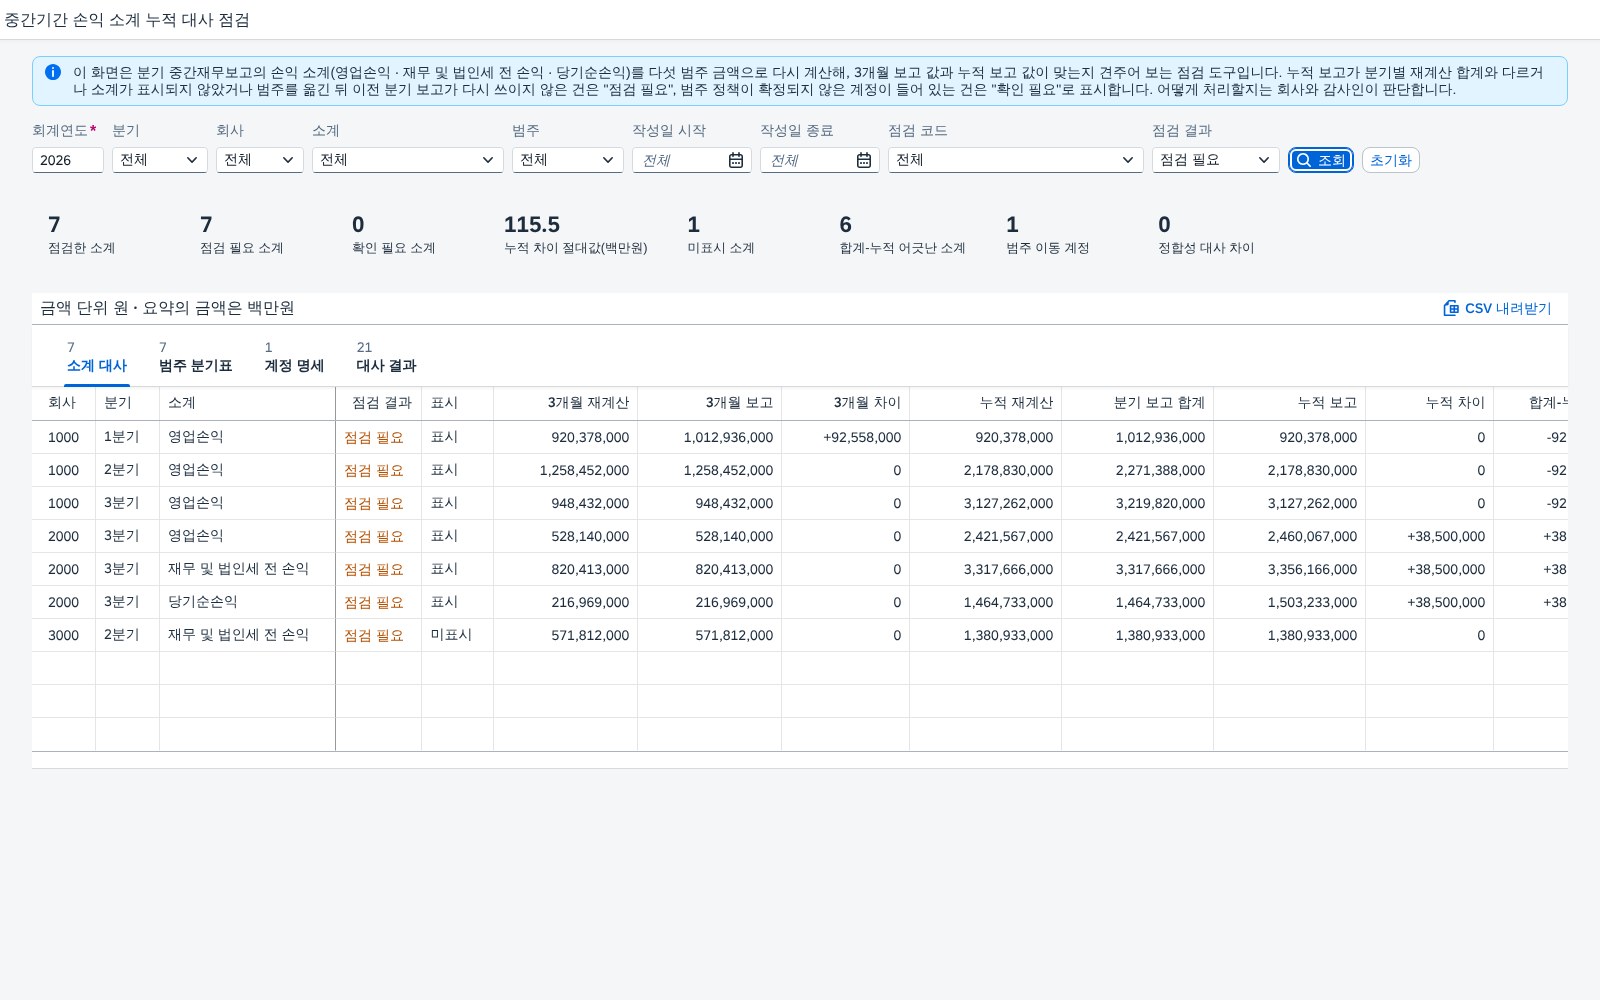Open the 작성일 시작 calendar picker icon
This screenshot has width=1600, height=1000.
pyautogui.click(x=736, y=160)
